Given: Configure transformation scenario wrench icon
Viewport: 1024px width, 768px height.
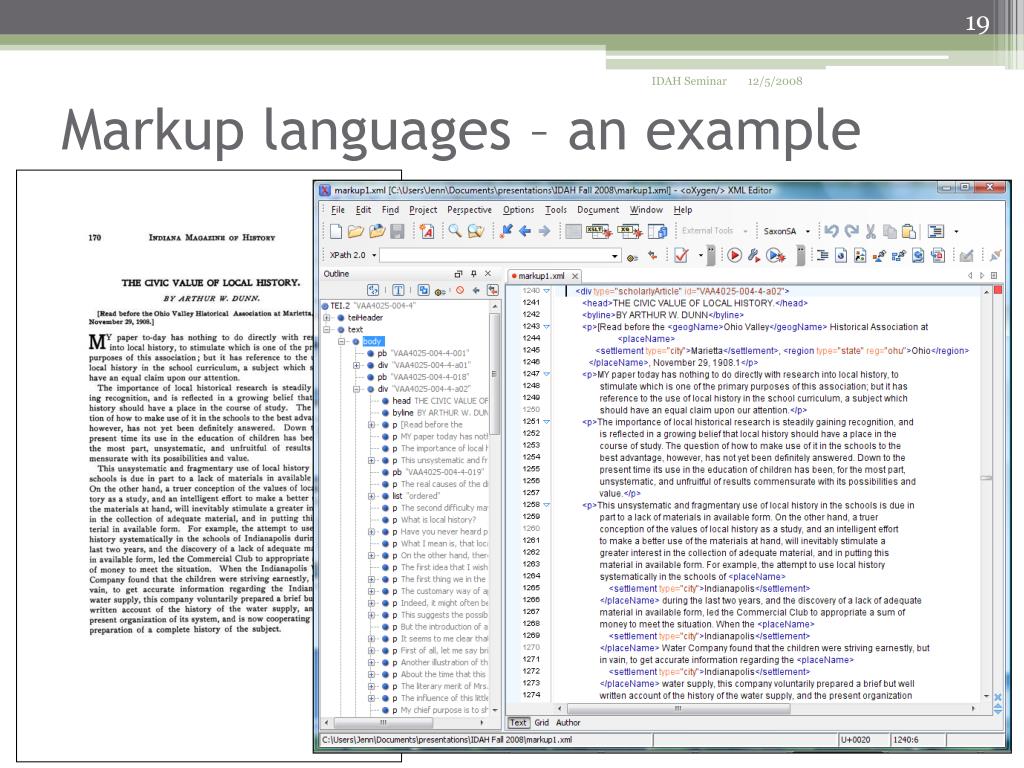Looking at the screenshot, I should (x=754, y=255).
